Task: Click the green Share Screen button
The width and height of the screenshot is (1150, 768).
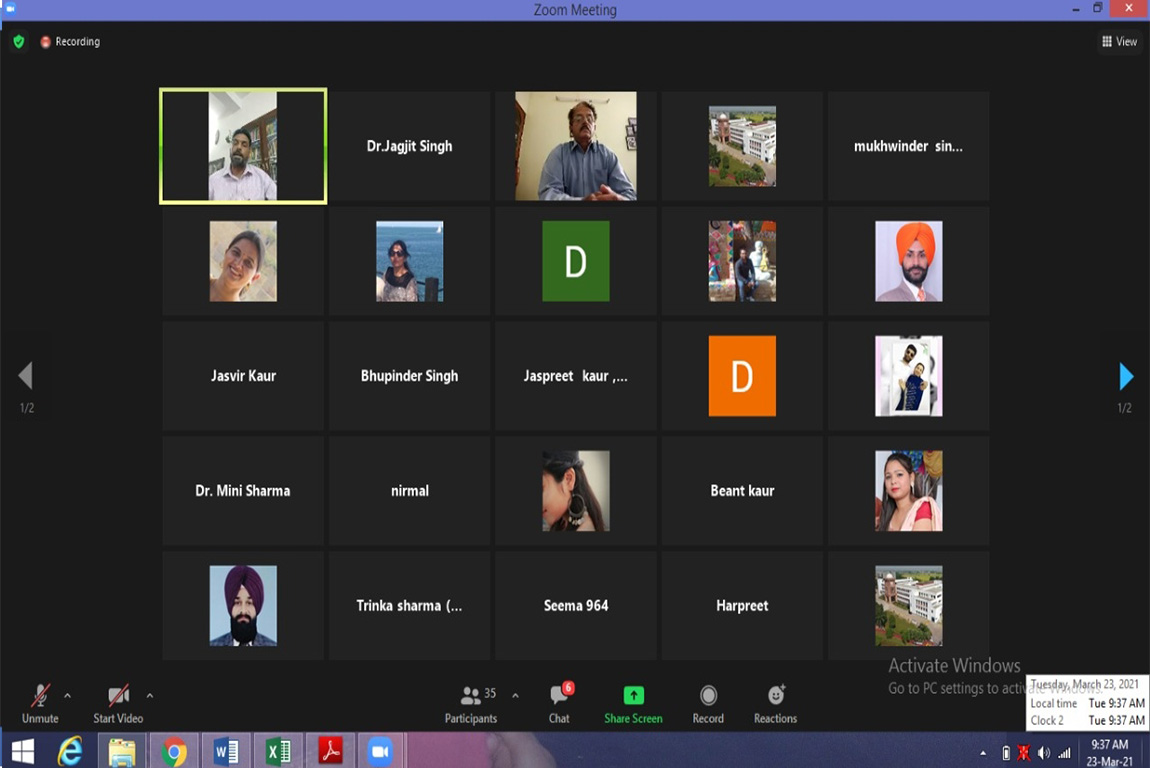Action: click(x=633, y=704)
